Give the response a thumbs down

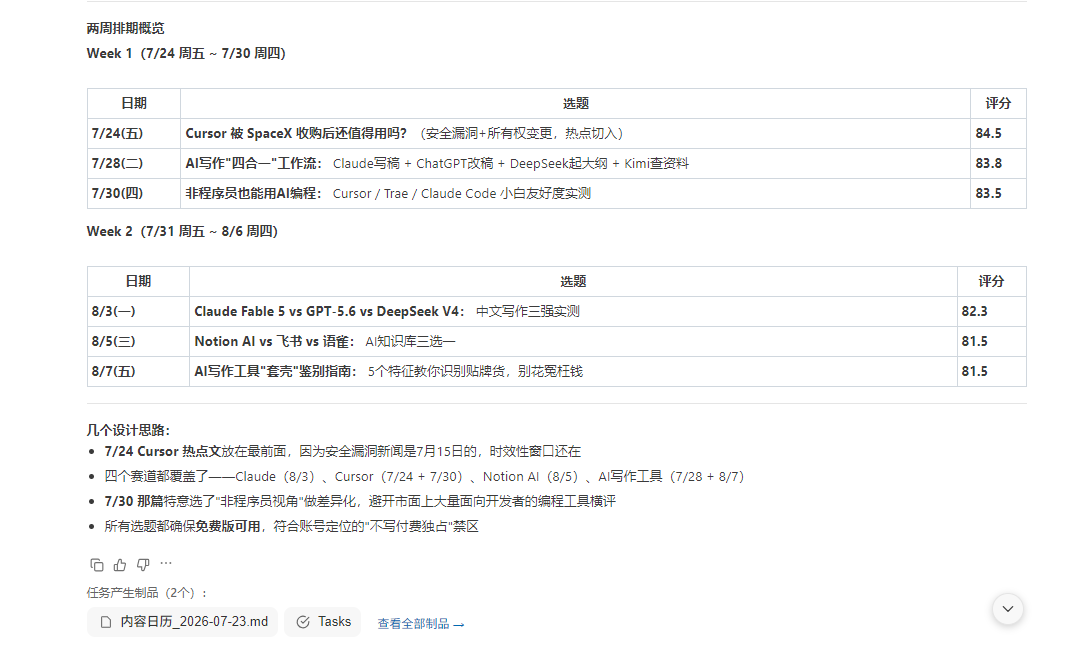(143, 565)
